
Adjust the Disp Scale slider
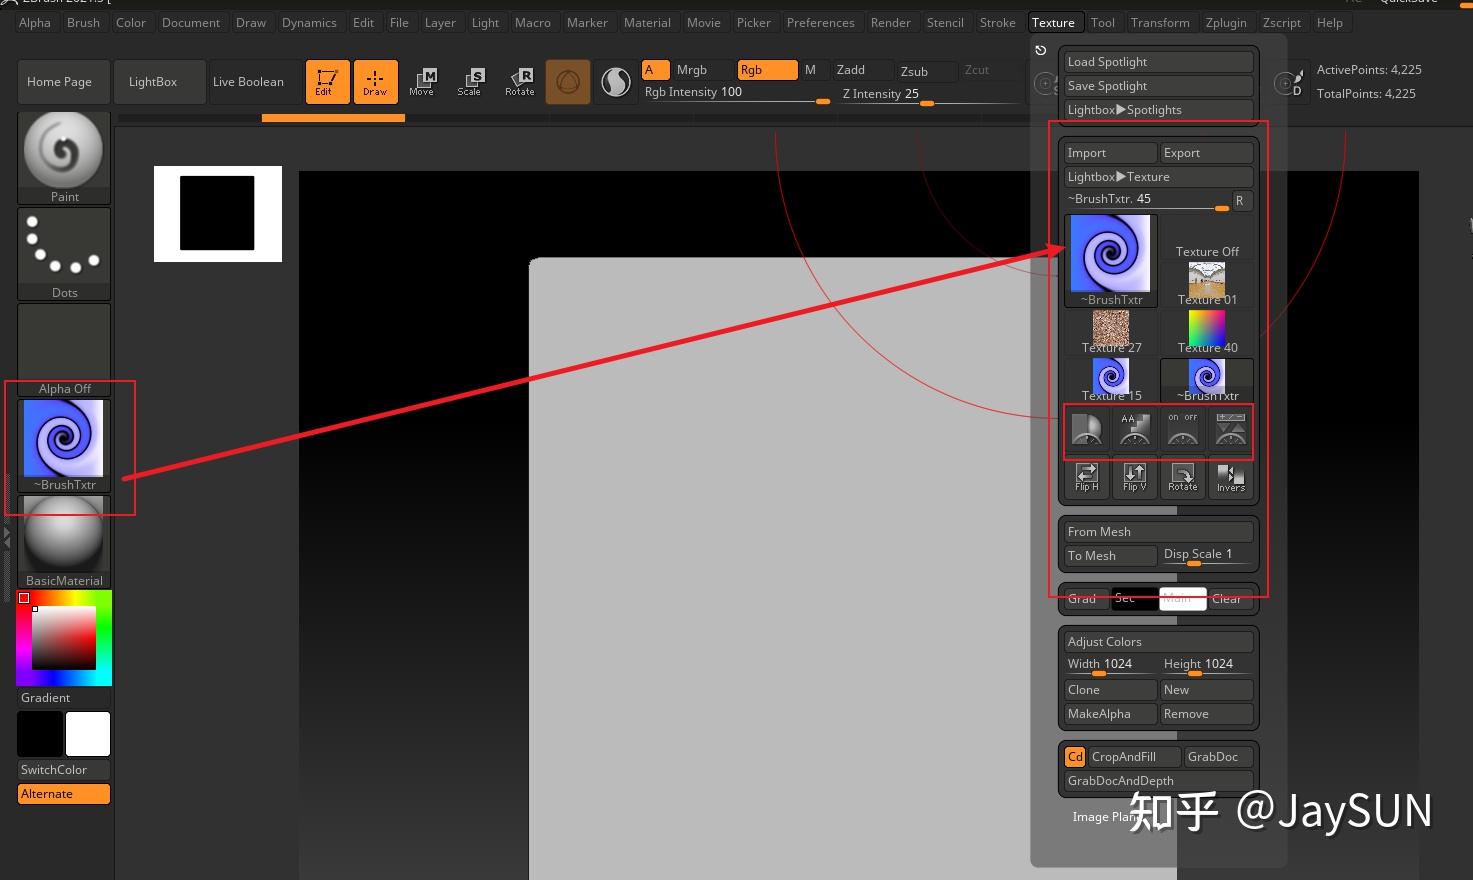[1207, 556]
